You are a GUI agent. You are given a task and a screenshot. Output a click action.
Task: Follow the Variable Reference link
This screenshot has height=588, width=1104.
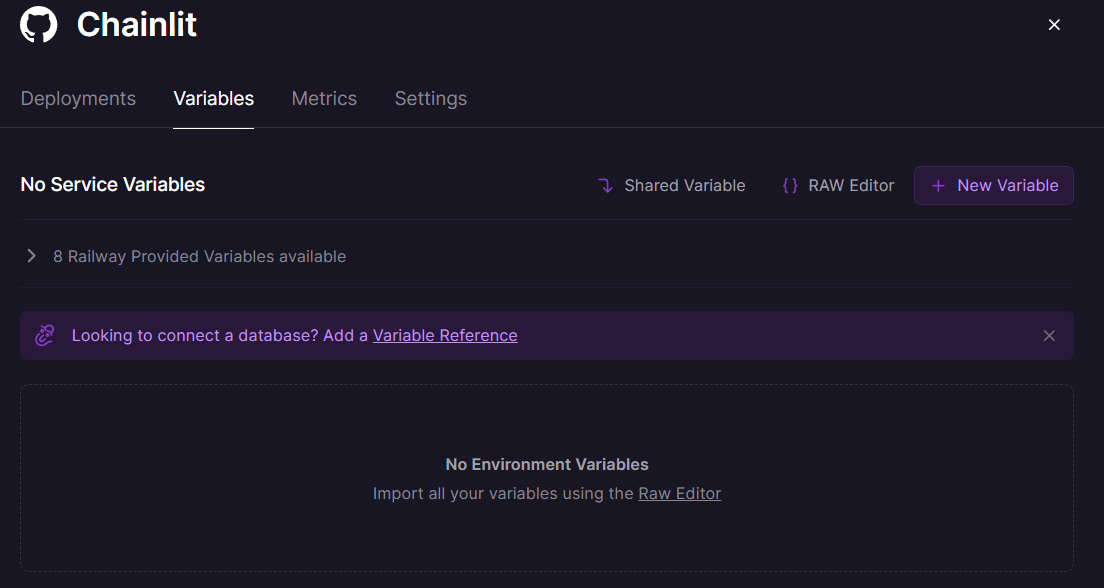(x=445, y=335)
